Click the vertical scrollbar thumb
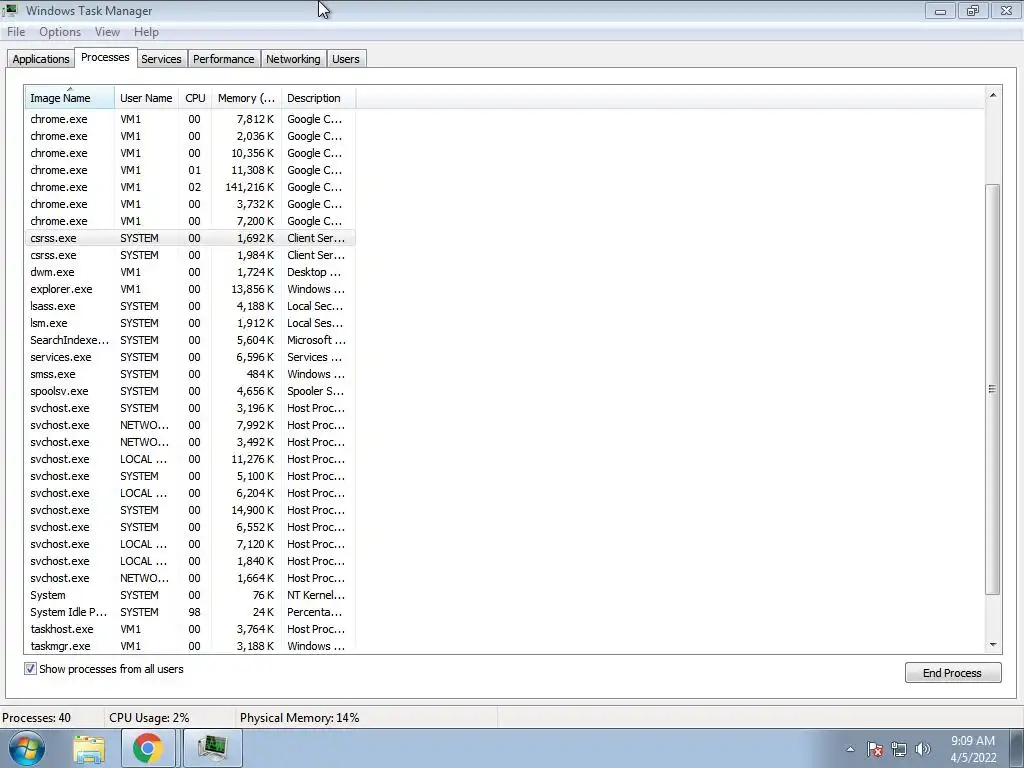This screenshot has height=768, width=1024. point(993,389)
